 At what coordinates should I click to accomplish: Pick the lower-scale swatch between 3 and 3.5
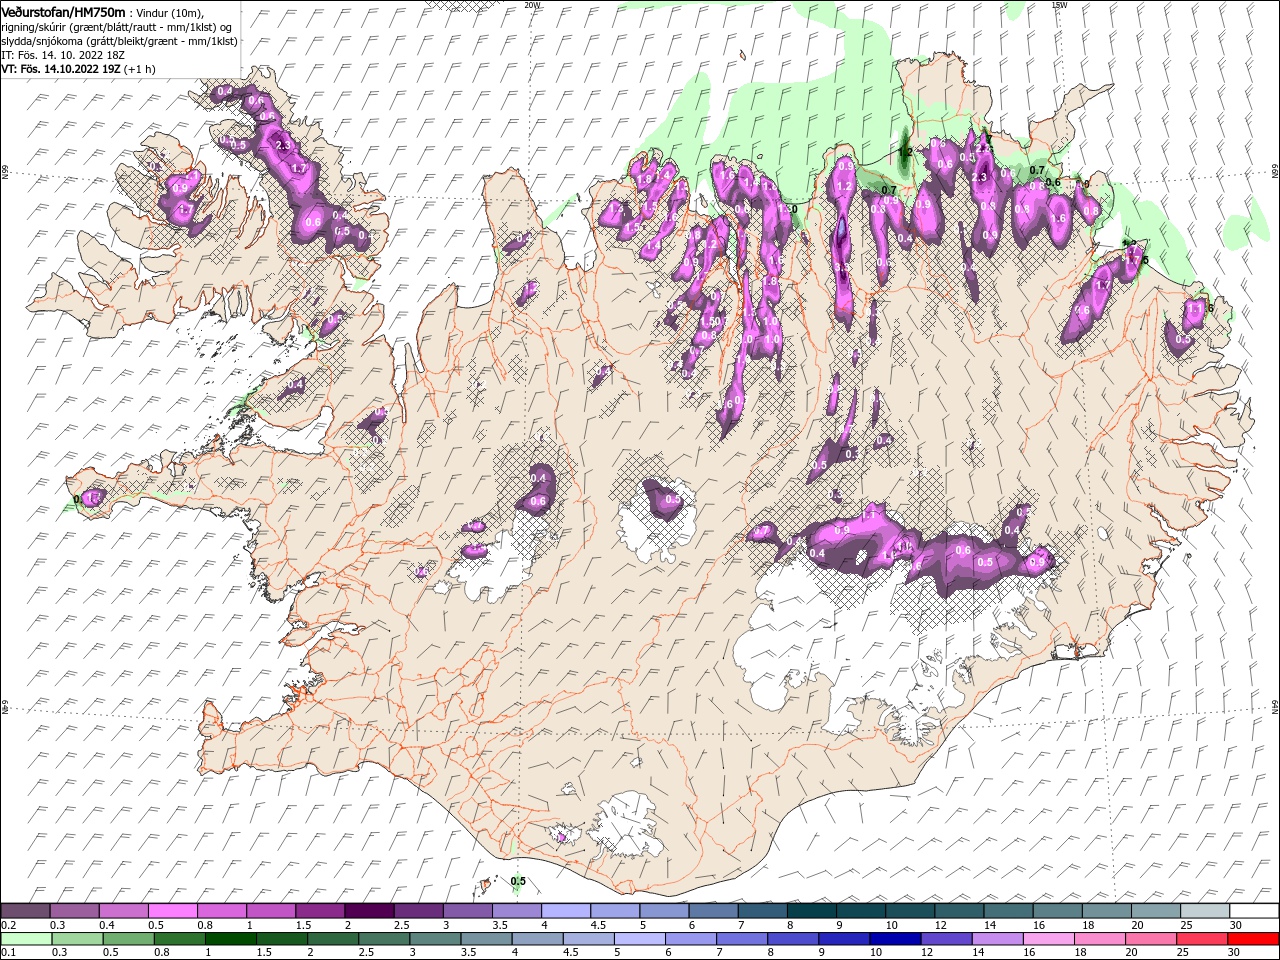[436, 939]
